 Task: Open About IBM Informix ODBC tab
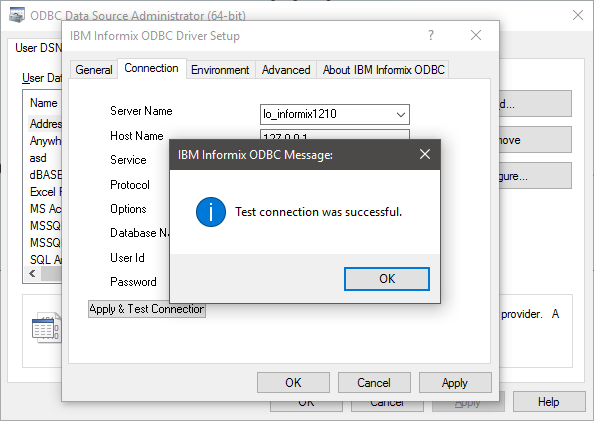(383, 70)
